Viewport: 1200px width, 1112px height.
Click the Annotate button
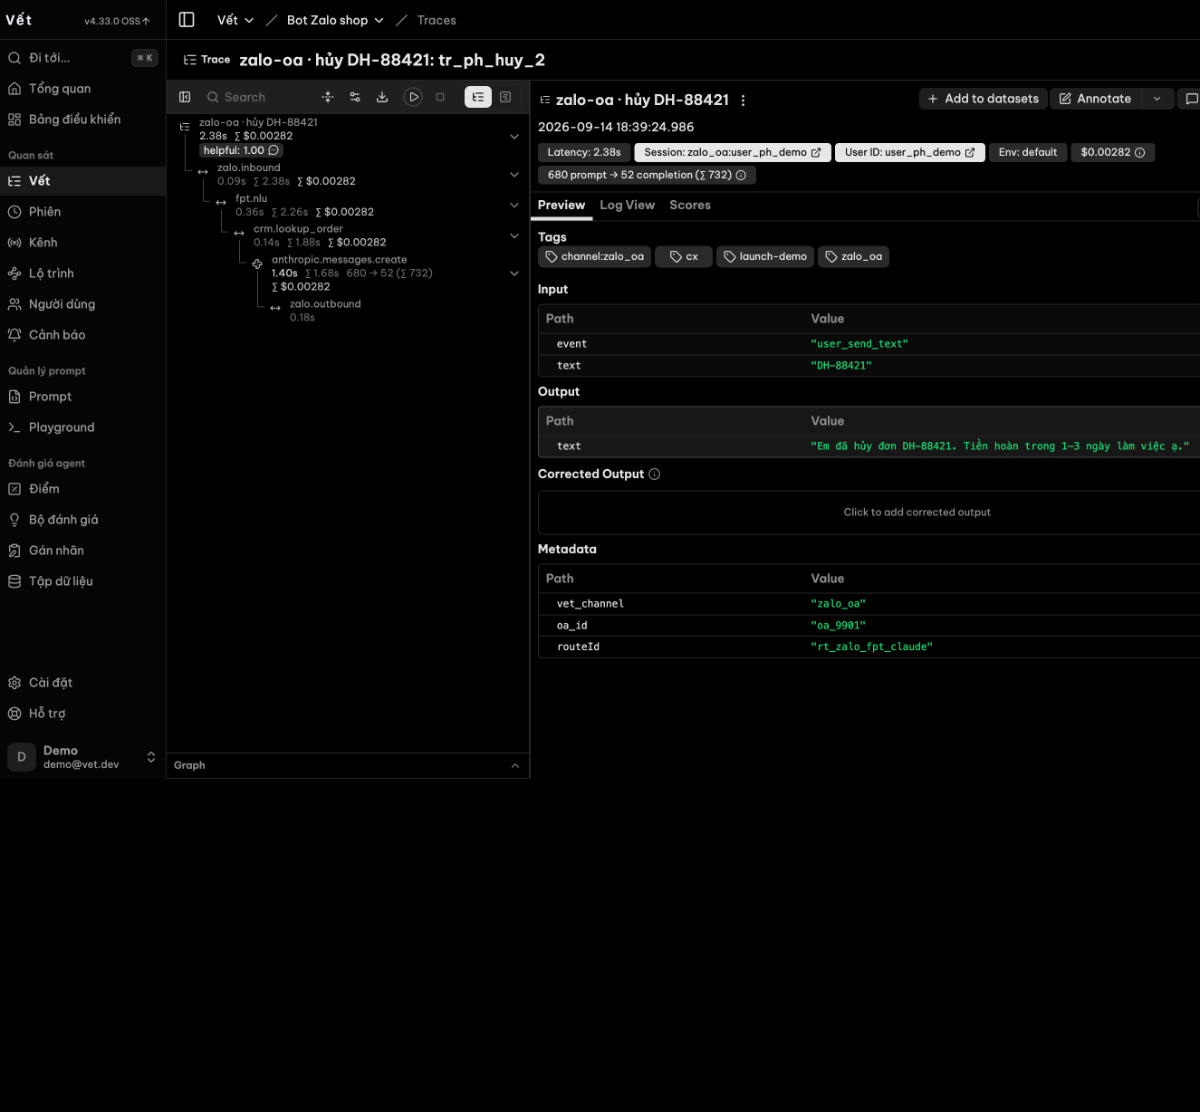[x=1096, y=99]
